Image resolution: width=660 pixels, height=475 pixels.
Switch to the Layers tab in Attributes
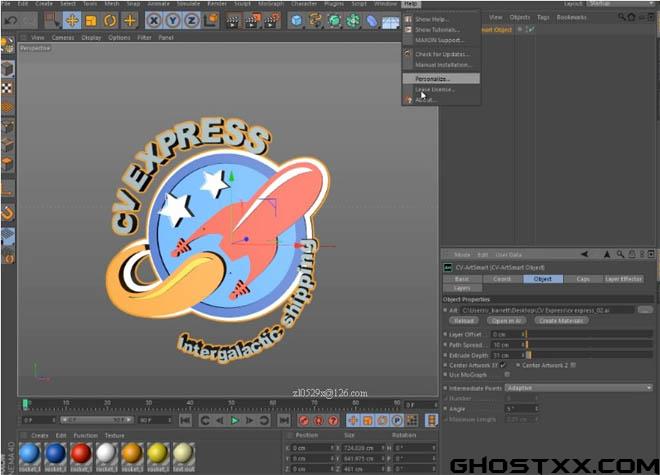[x=462, y=288]
